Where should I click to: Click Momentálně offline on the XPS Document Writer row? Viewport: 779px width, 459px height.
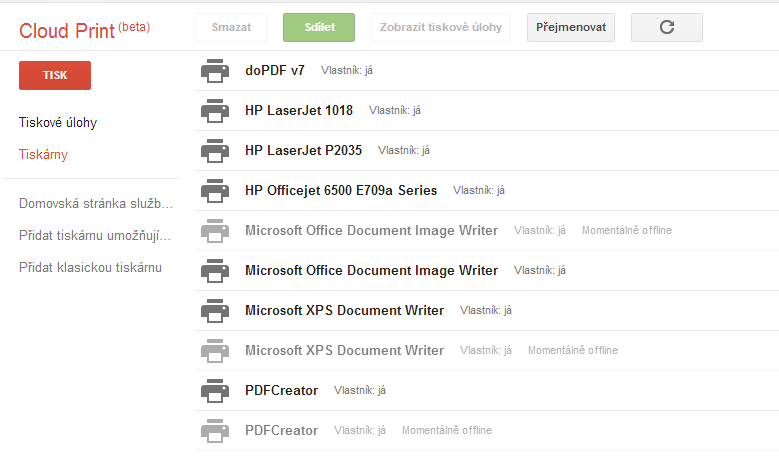tap(573, 350)
